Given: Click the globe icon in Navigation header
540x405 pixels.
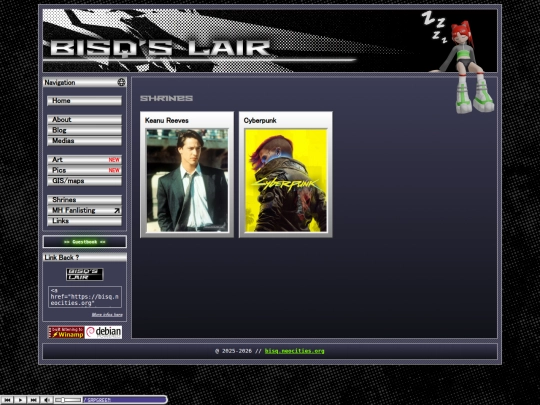Looking at the screenshot, I should click(121, 82).
